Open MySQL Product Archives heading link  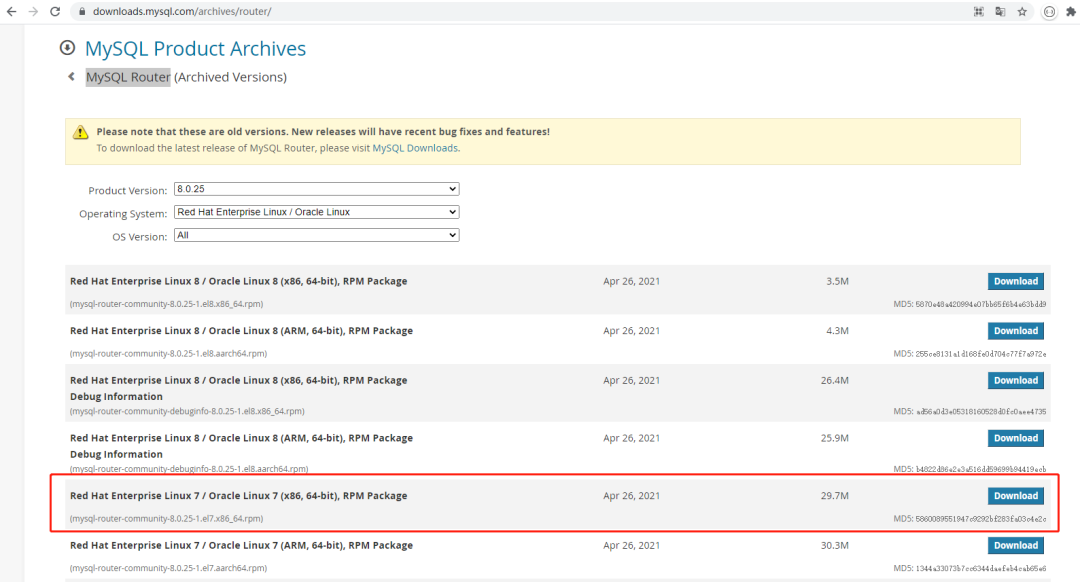pos(195,49)
